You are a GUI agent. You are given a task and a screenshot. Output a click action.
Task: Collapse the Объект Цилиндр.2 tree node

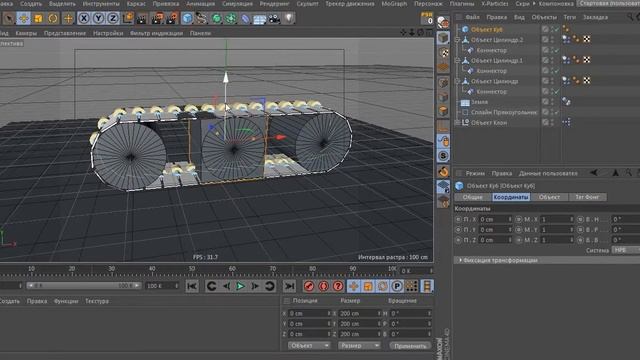[x=458, y=40]
